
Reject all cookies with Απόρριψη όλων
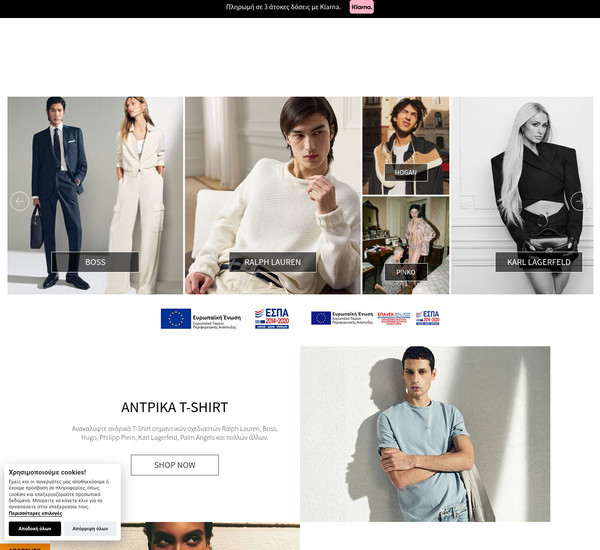coord(90,529)
